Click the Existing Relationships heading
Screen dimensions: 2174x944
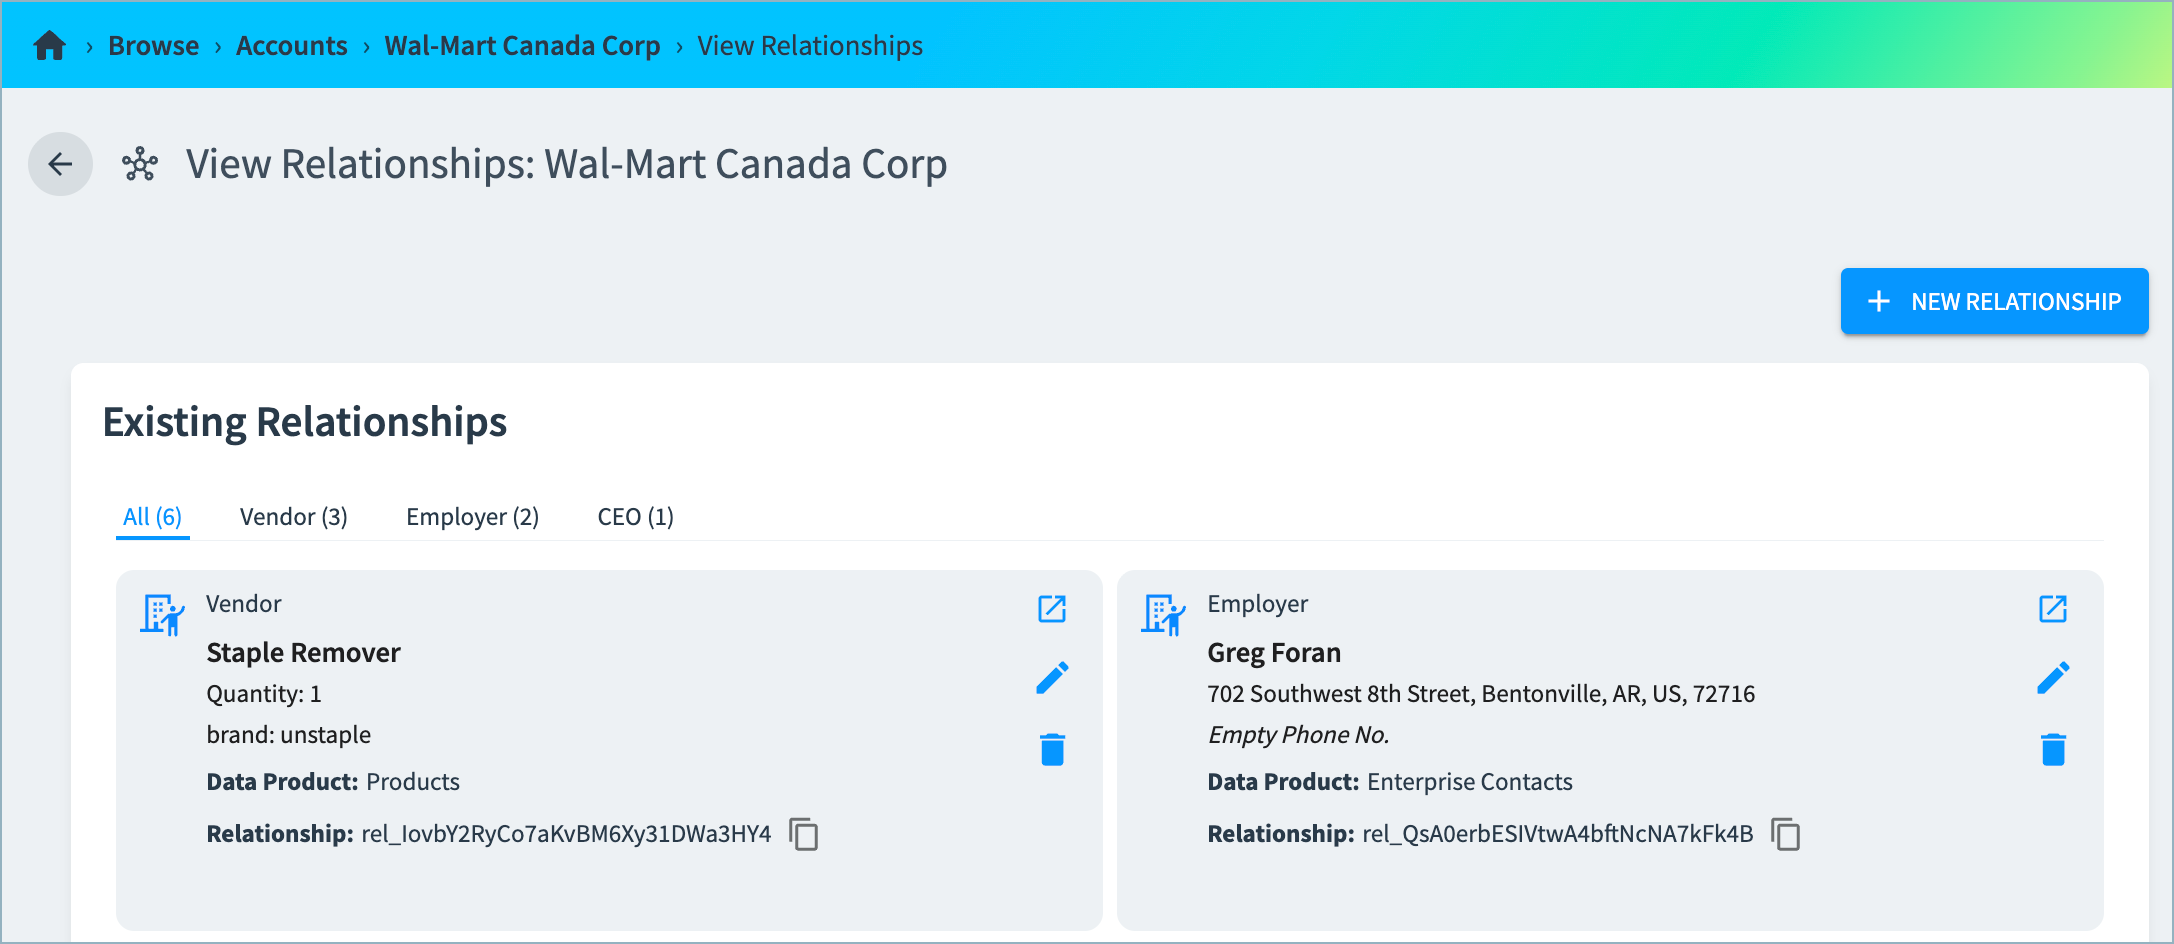click(305, 422)
